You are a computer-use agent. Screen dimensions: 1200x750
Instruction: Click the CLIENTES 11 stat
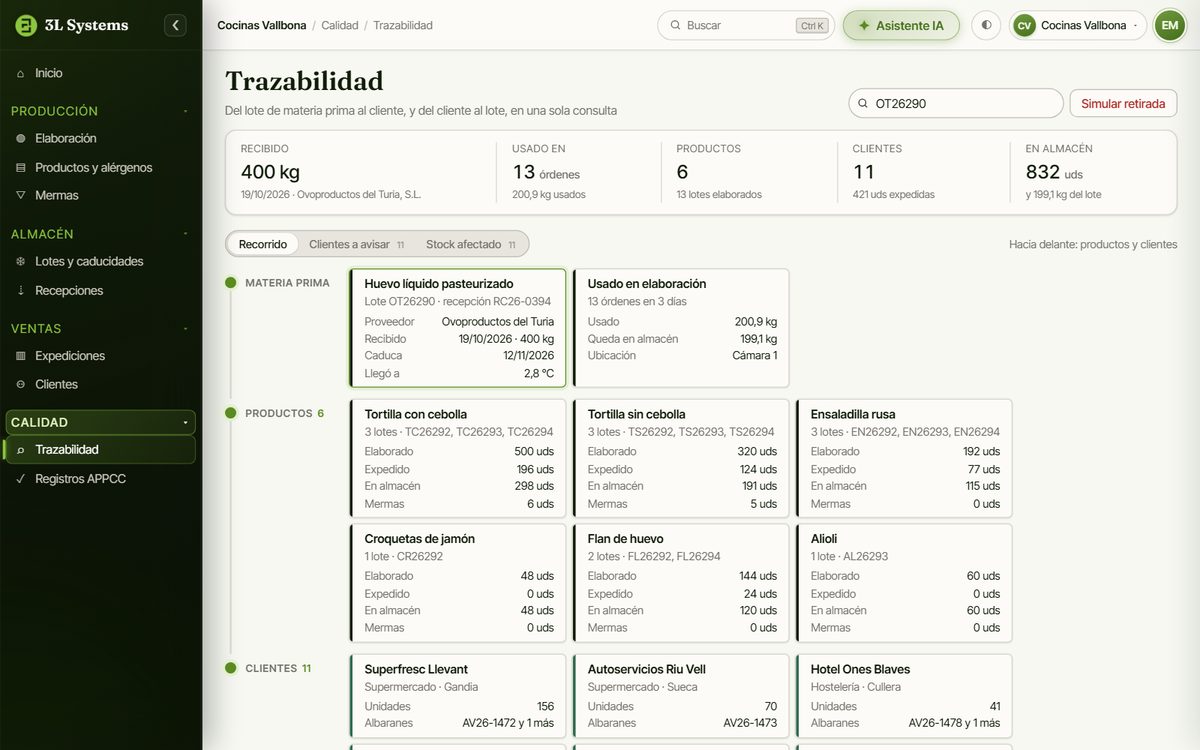coord(924,173)
